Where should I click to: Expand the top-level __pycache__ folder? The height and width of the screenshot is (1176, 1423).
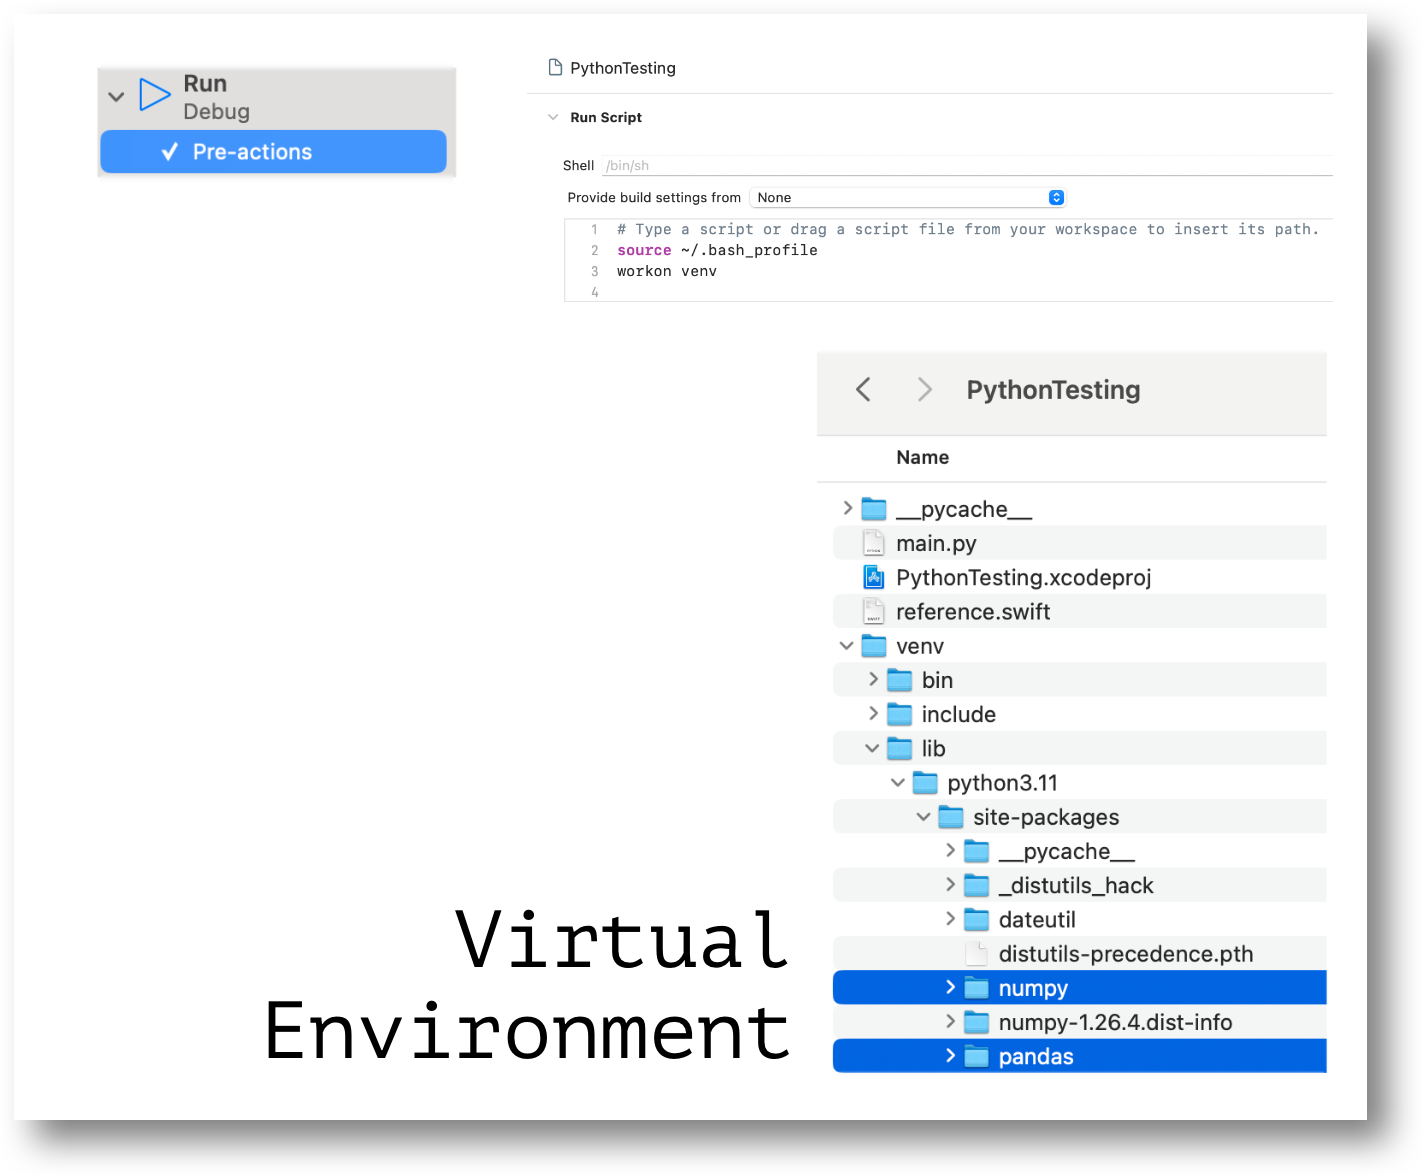[x=848, y=508]
